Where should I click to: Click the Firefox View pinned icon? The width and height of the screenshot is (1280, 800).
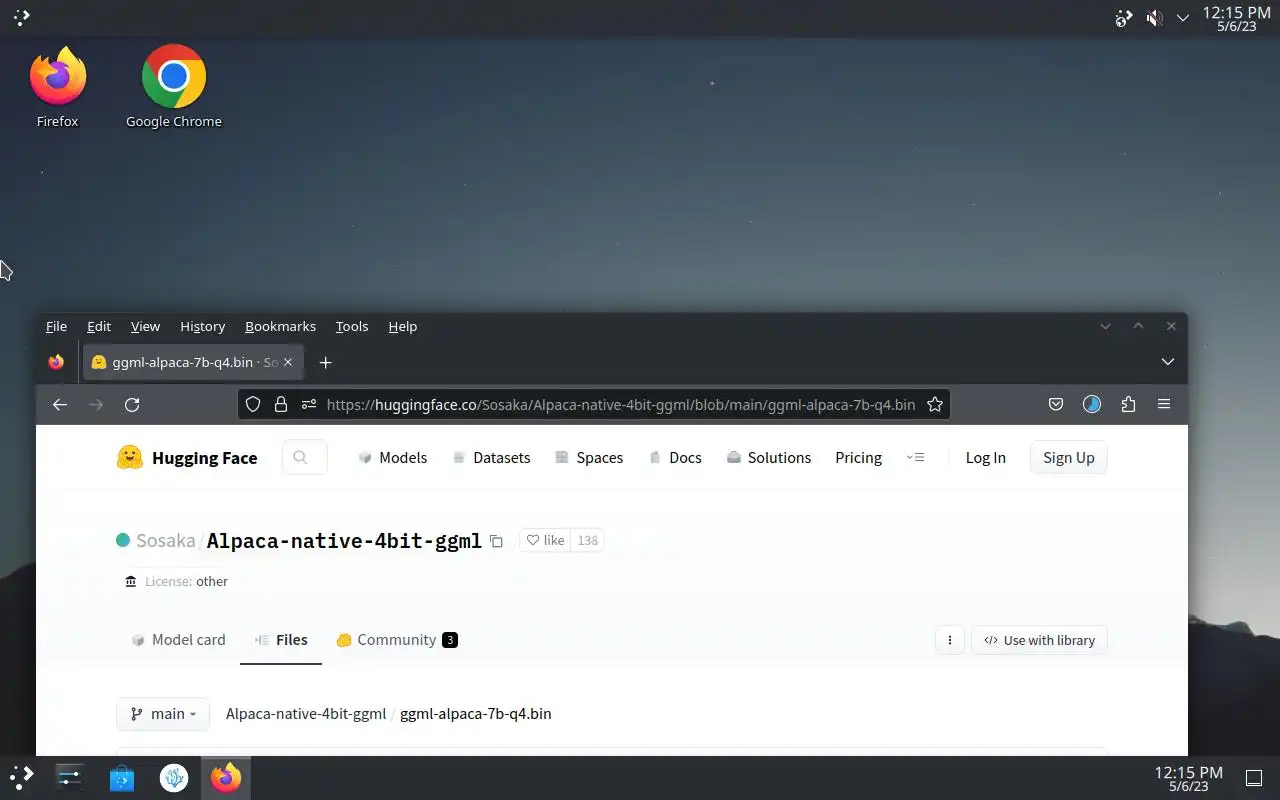56,362
